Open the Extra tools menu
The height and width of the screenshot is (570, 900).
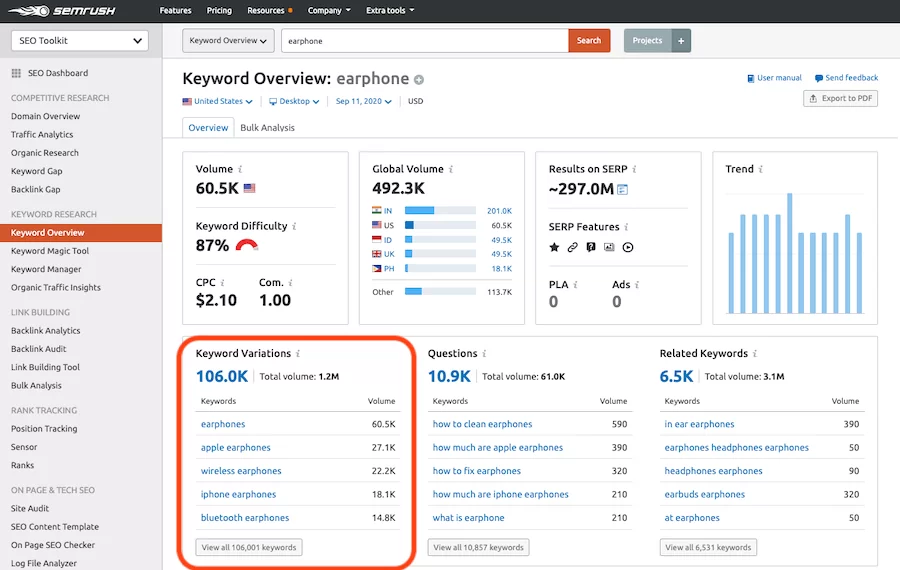click(x=390, y=11)
